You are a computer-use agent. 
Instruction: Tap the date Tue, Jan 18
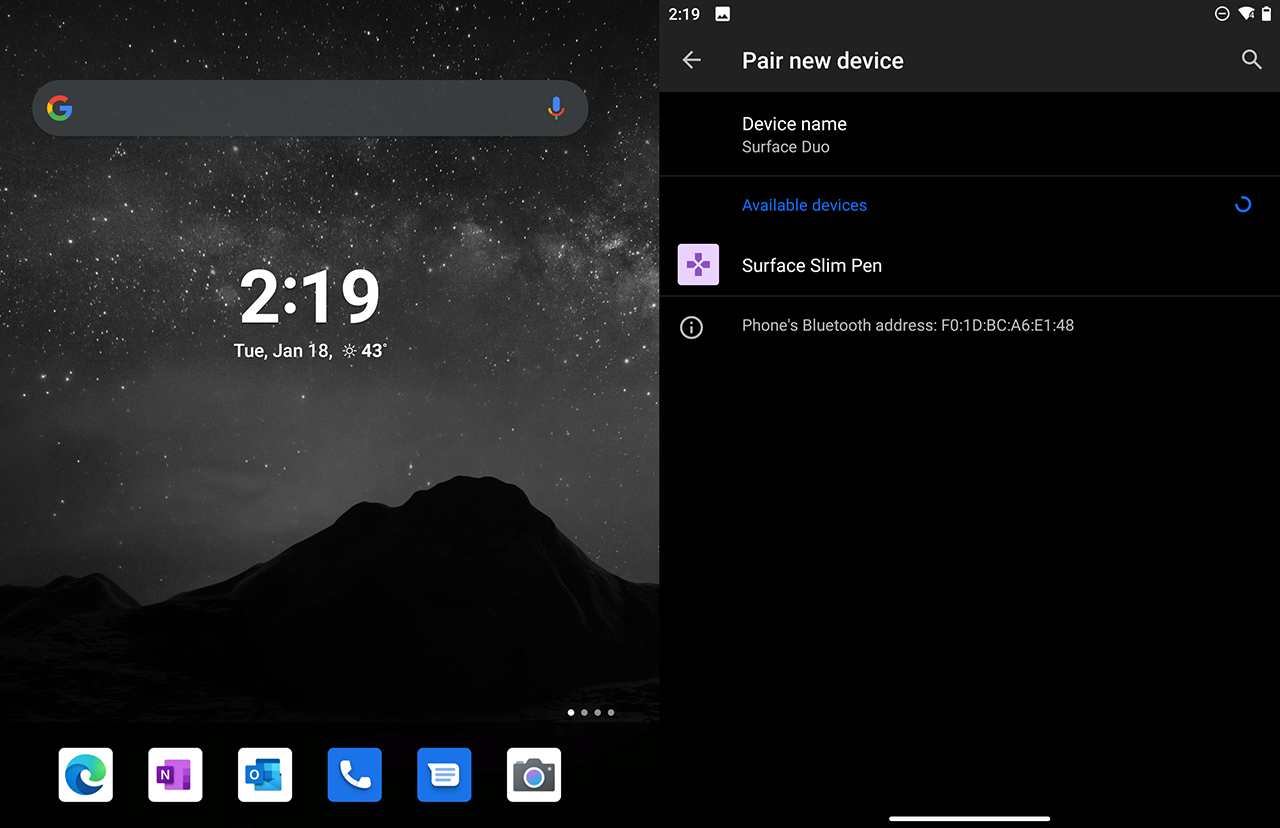point(281,351)
